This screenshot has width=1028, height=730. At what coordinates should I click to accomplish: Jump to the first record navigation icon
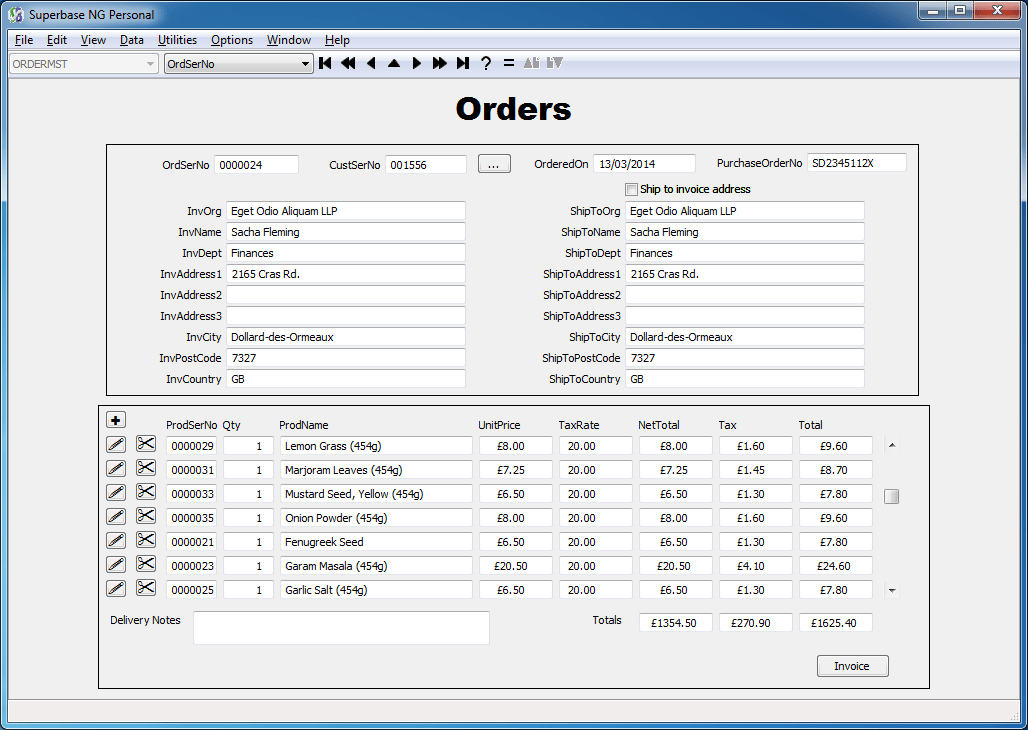(x=325, y=62)
